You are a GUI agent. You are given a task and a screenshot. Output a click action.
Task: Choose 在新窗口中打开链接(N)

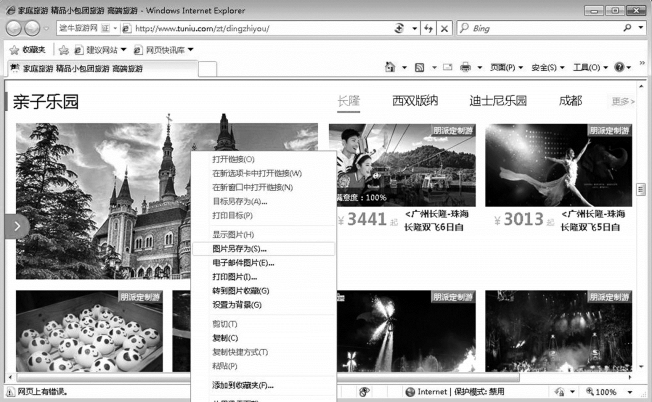264,187
